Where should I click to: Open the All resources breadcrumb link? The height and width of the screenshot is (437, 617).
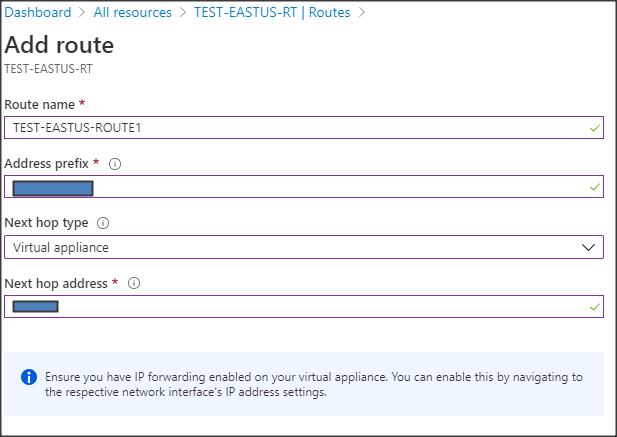pyautogui.click(x=132, y=13)
